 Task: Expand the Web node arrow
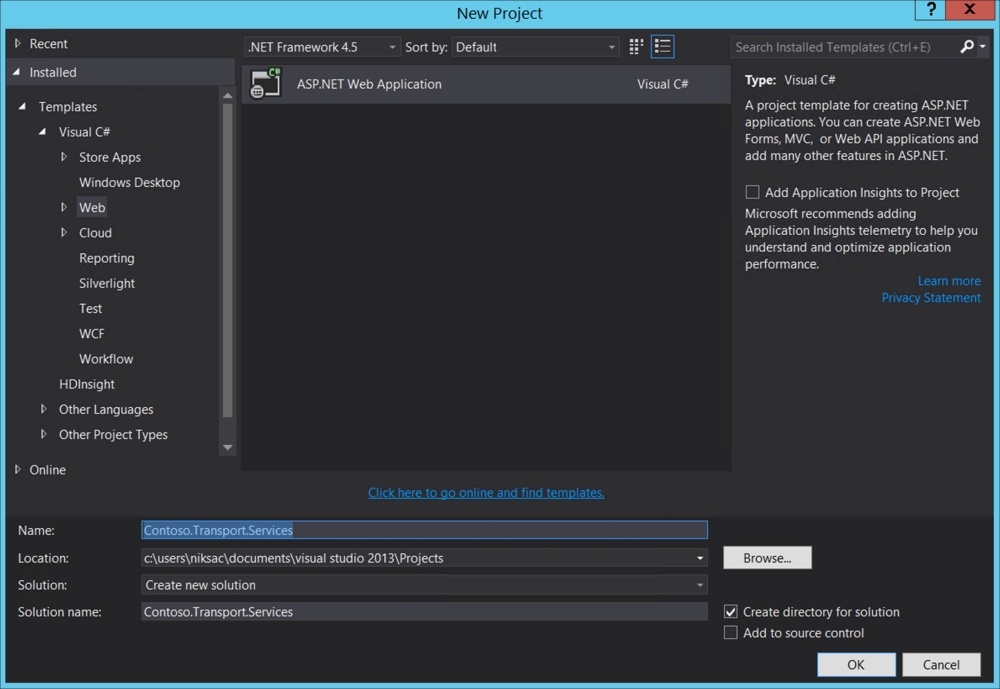[63, 207]
